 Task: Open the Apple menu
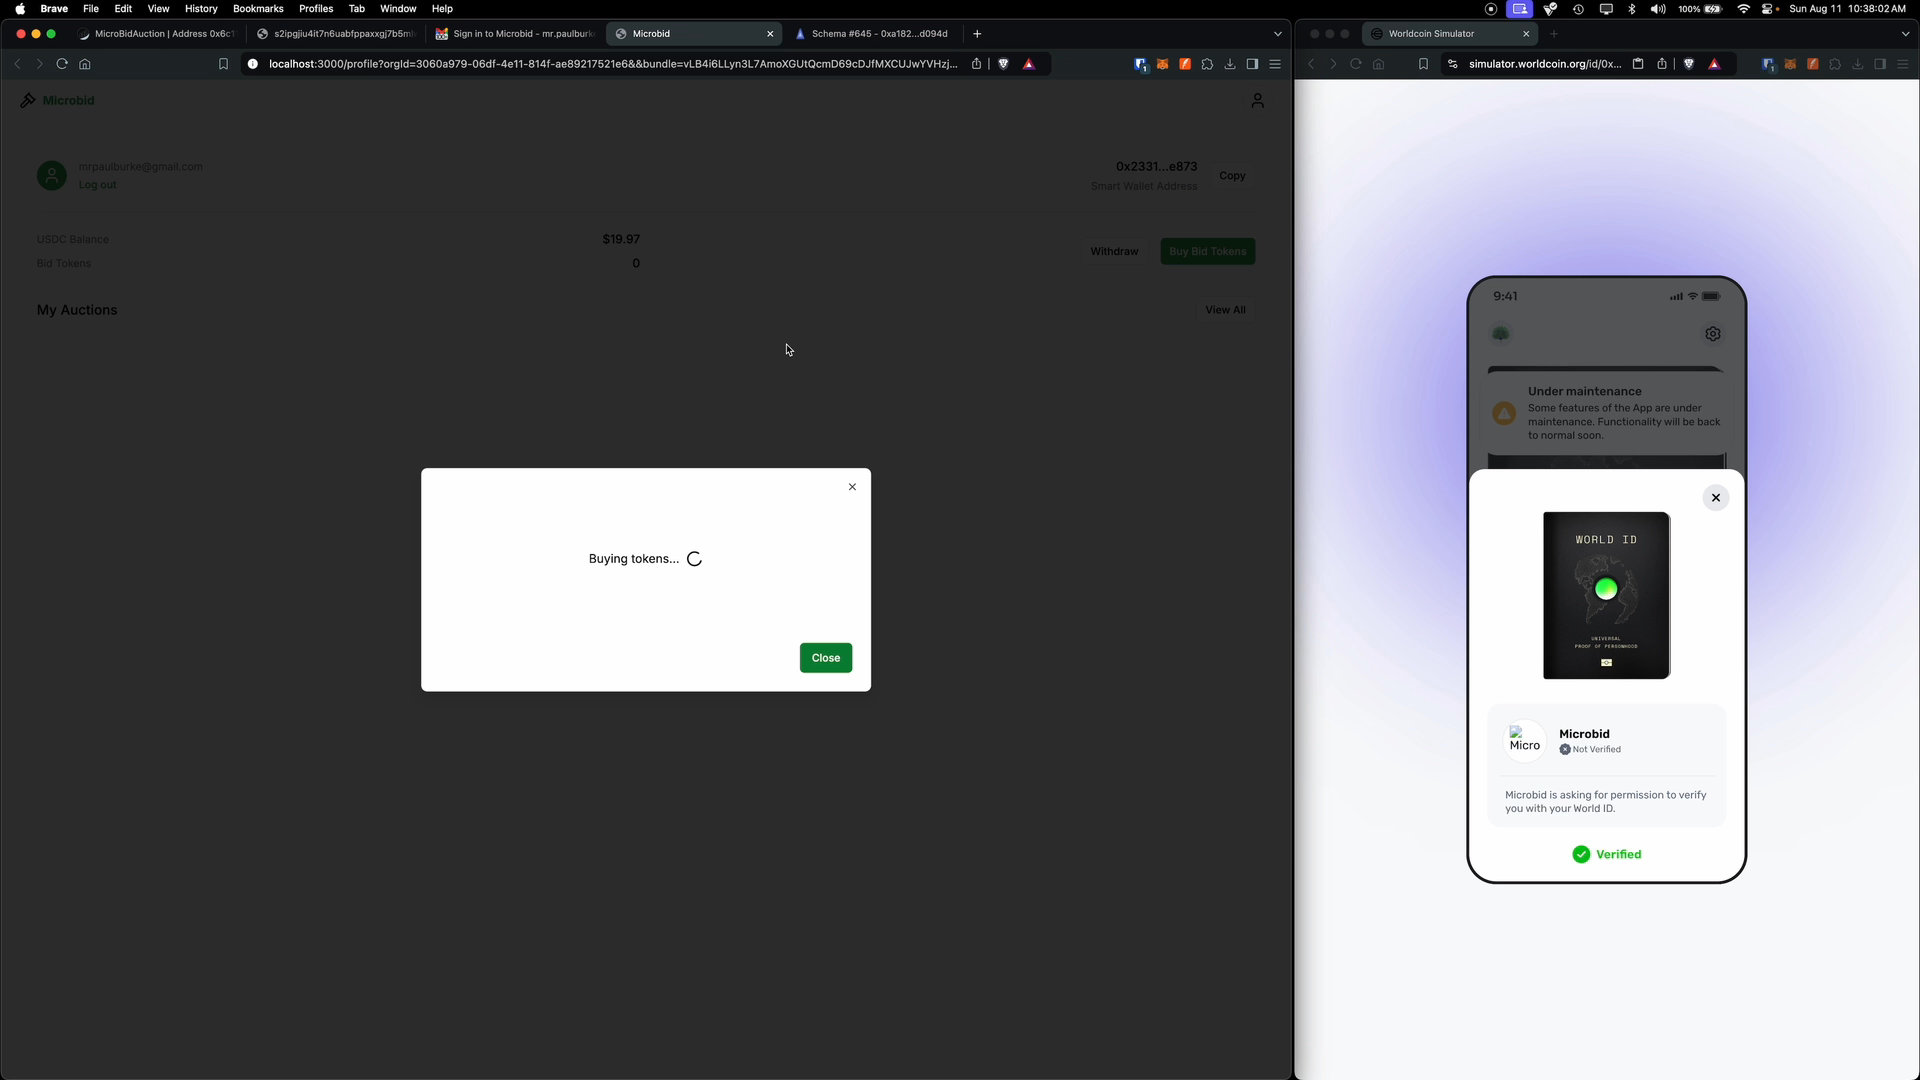point(20,9)
